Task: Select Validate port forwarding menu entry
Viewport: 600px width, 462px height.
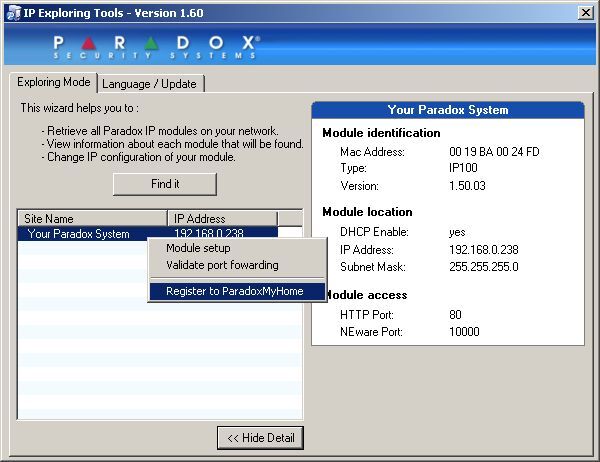Action: pyautogui.click(x=222, y=265)
